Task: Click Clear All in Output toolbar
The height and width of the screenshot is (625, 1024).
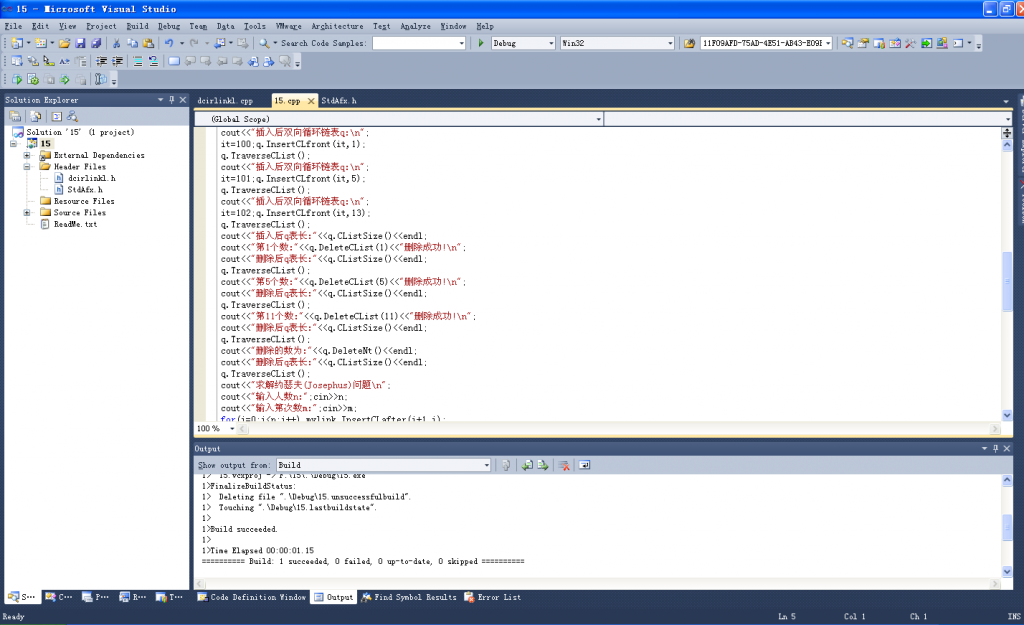Action: [x=564, y=465]
